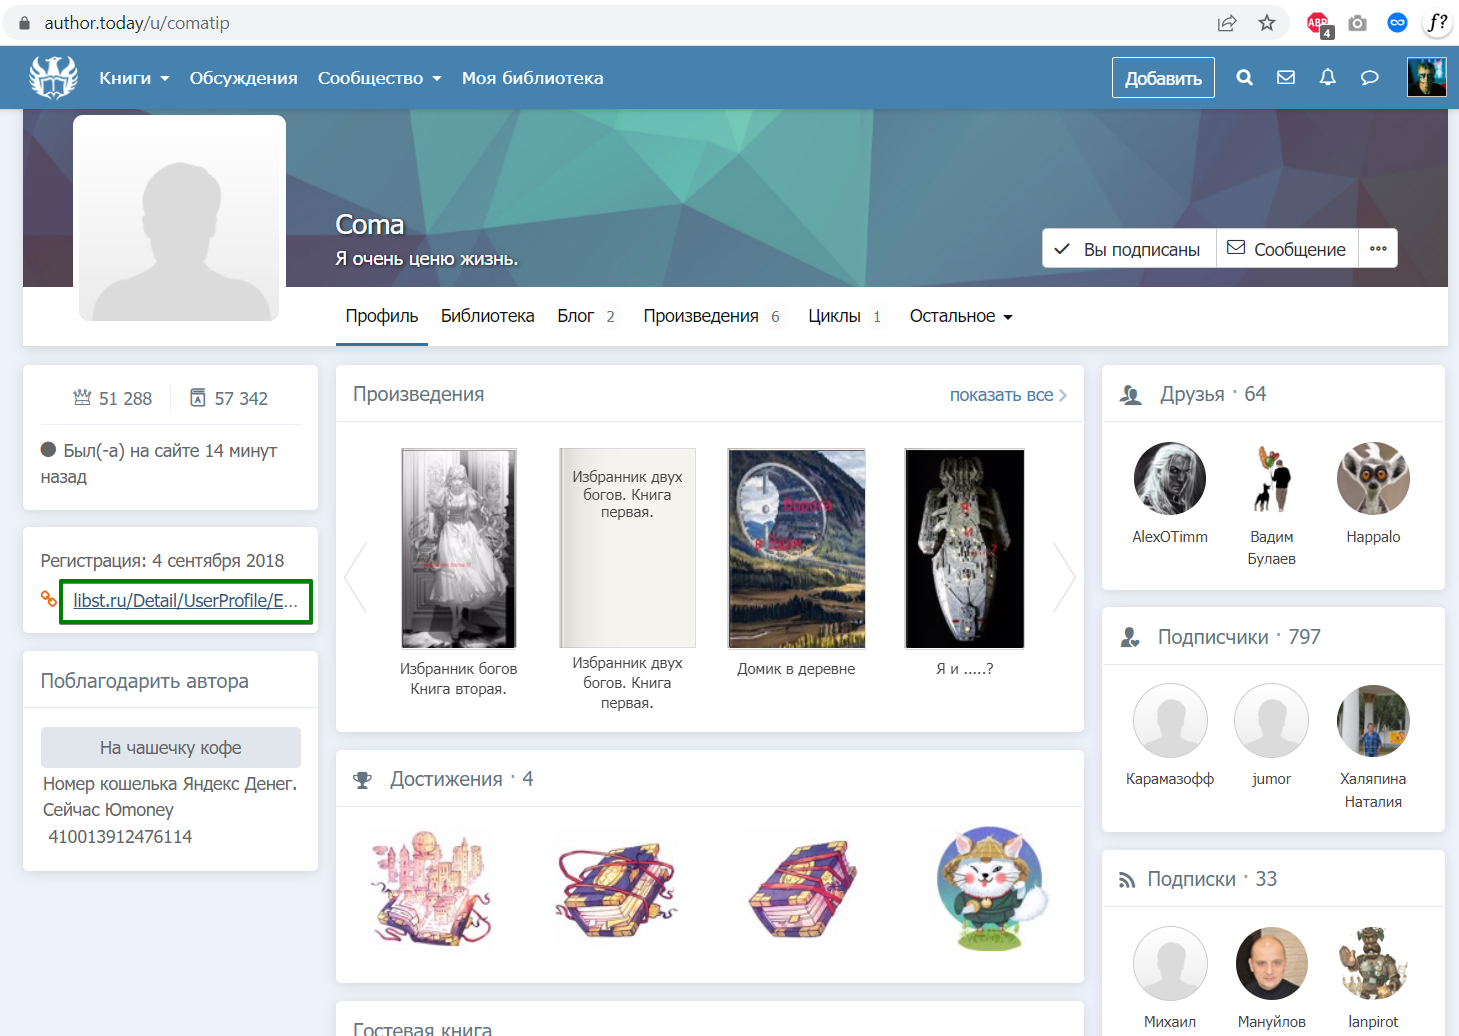Open the messages envelope icon
This screenshot has height=1036, width=1459.
point(1286,78)
